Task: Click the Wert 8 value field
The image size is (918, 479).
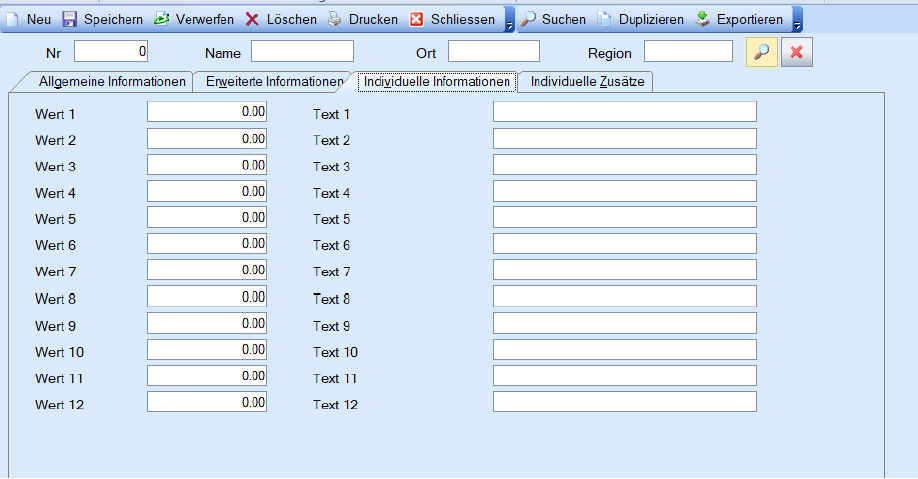Action: click(207, 296)
